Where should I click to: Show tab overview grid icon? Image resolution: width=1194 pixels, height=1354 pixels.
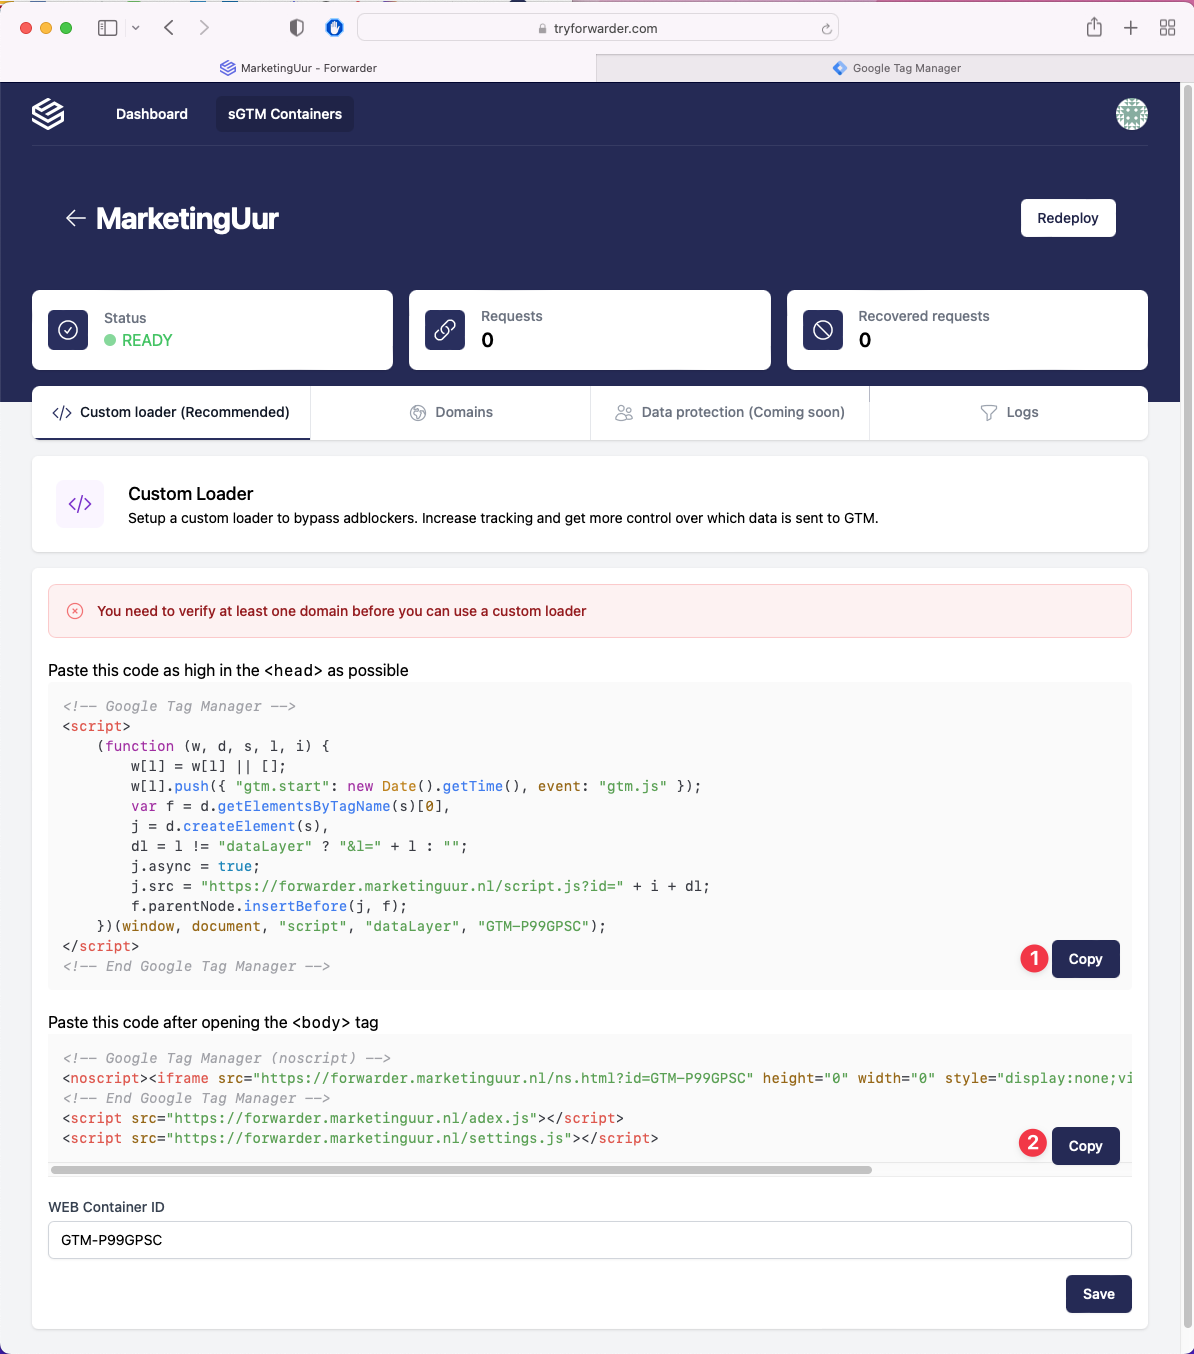1167,28
